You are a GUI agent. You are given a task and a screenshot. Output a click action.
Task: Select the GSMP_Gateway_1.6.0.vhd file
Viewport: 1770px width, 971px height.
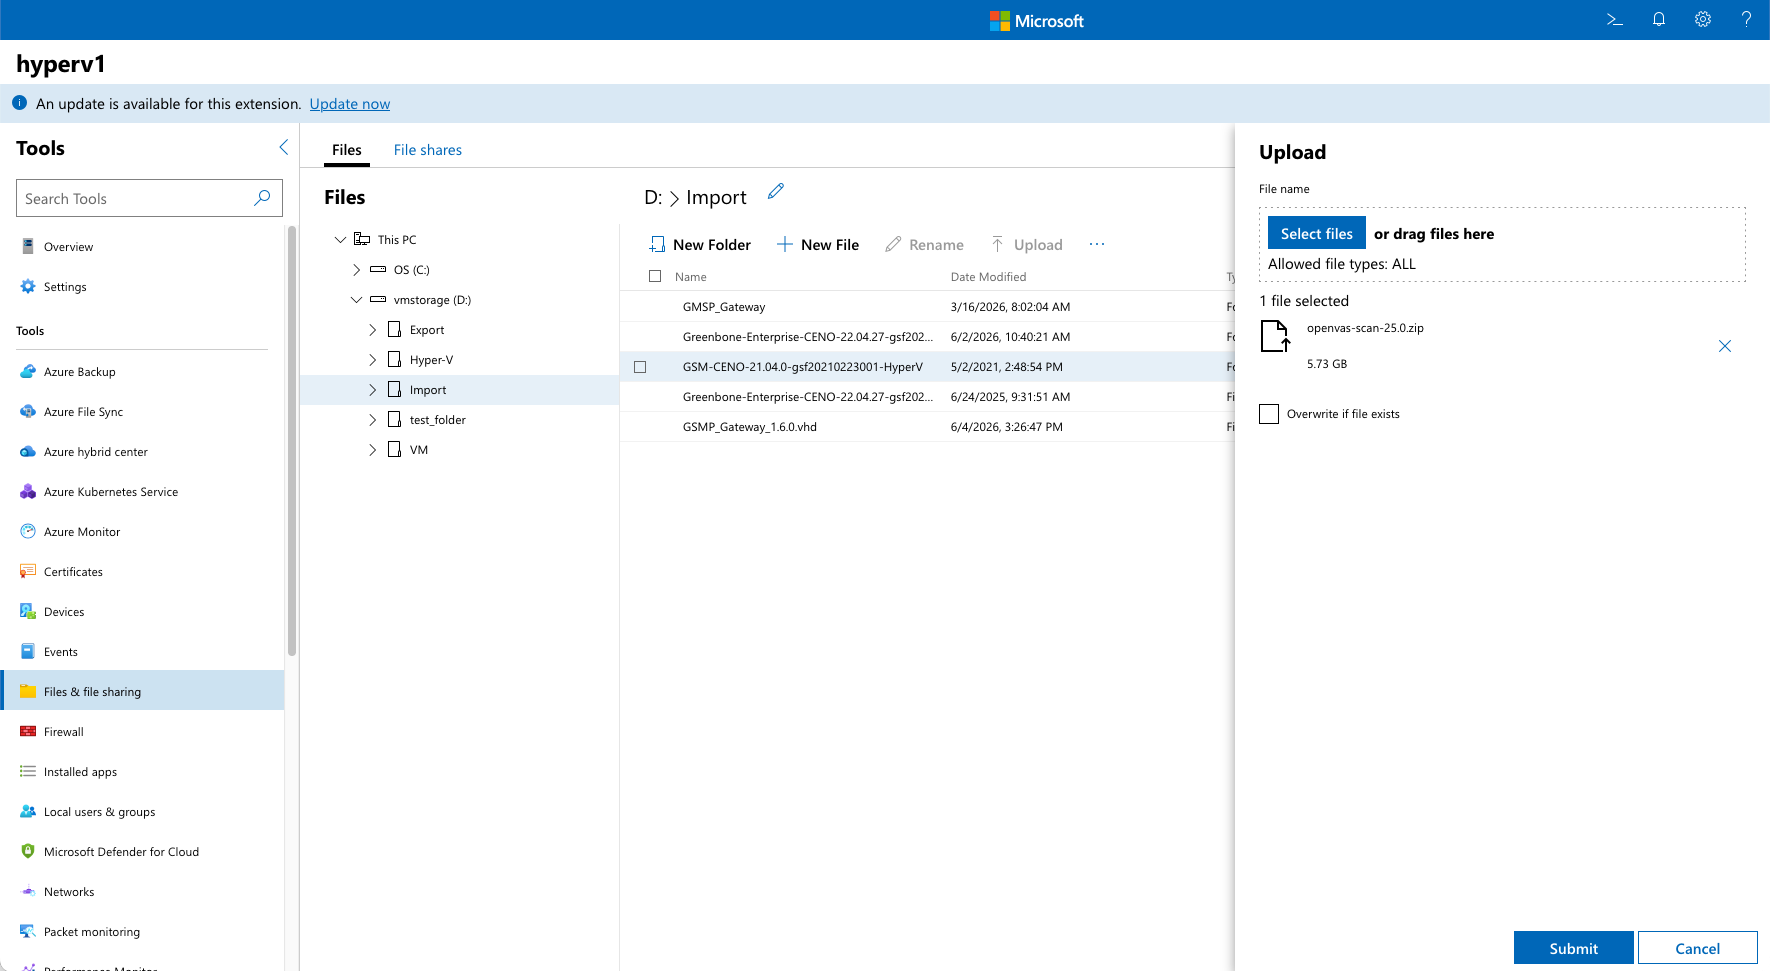(927, 427)
